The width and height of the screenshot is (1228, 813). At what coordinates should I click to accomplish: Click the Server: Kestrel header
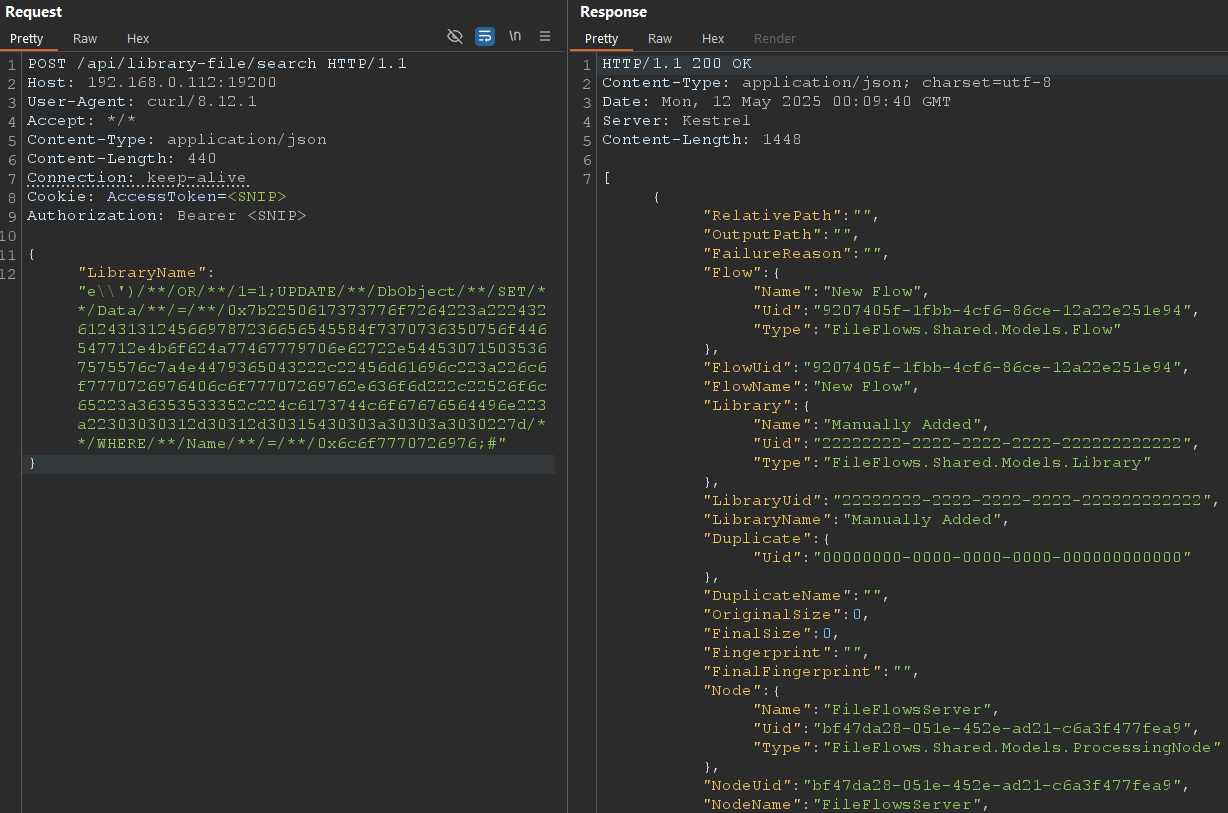(676, 120)
